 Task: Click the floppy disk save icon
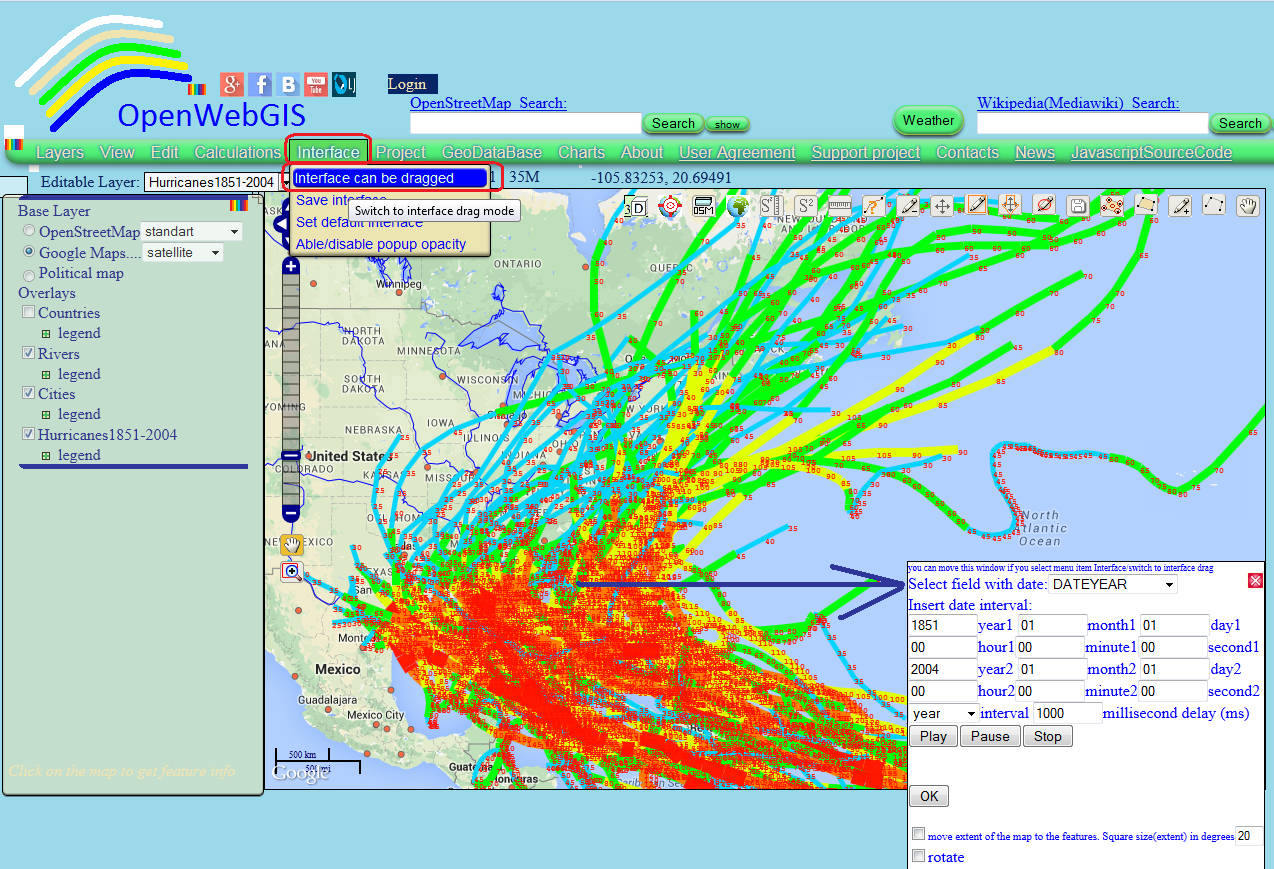1078,206
